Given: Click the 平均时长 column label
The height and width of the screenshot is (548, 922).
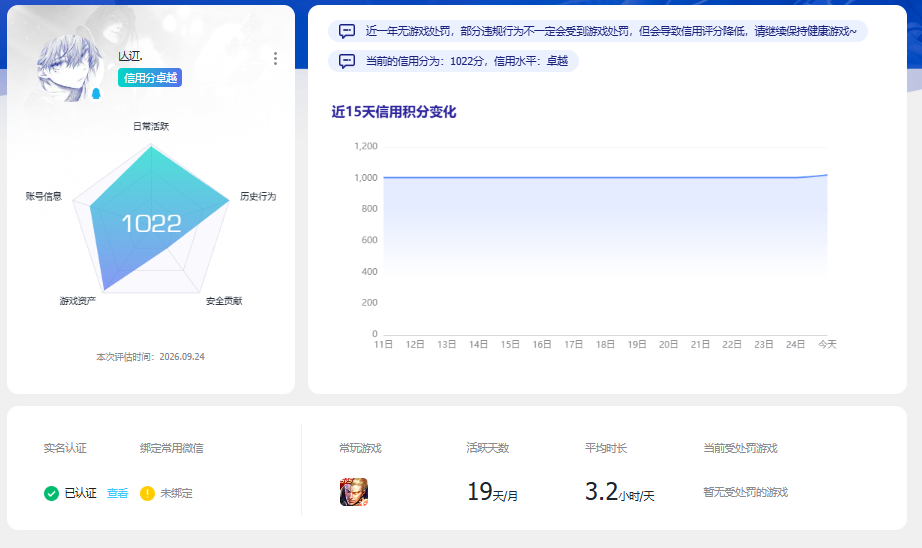Looking at the screenshot, I should (606, 448).
